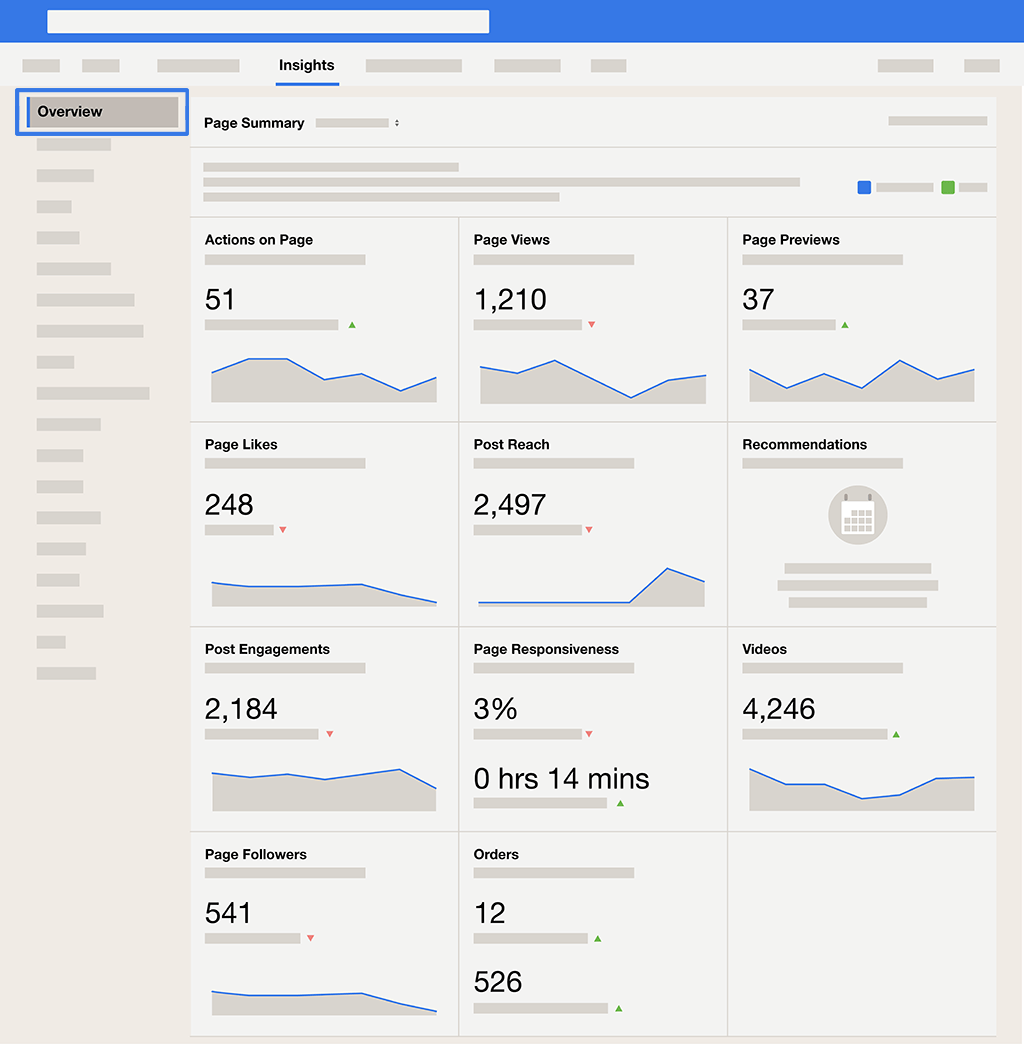The height and width of the screenshot is (1044, 1024).
Task: Open the Page Views trend chart
Action: point(593,382)
